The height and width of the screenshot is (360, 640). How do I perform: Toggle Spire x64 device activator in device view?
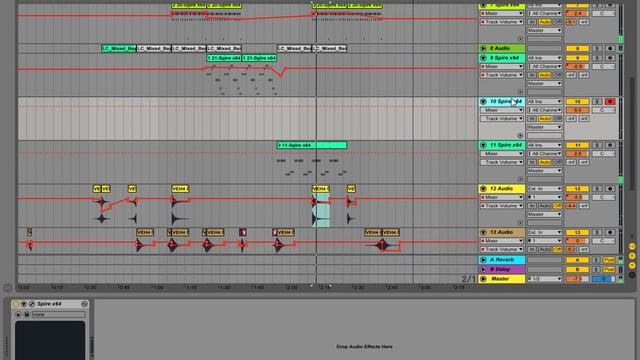pyautogui.click(x=16, y=304)
